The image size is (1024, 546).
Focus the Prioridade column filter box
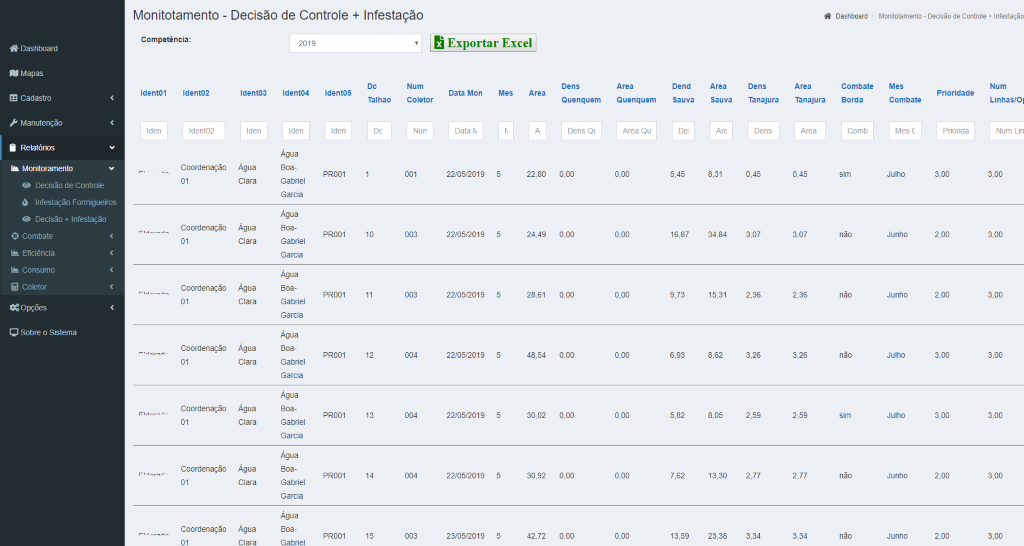click(955, 131)
